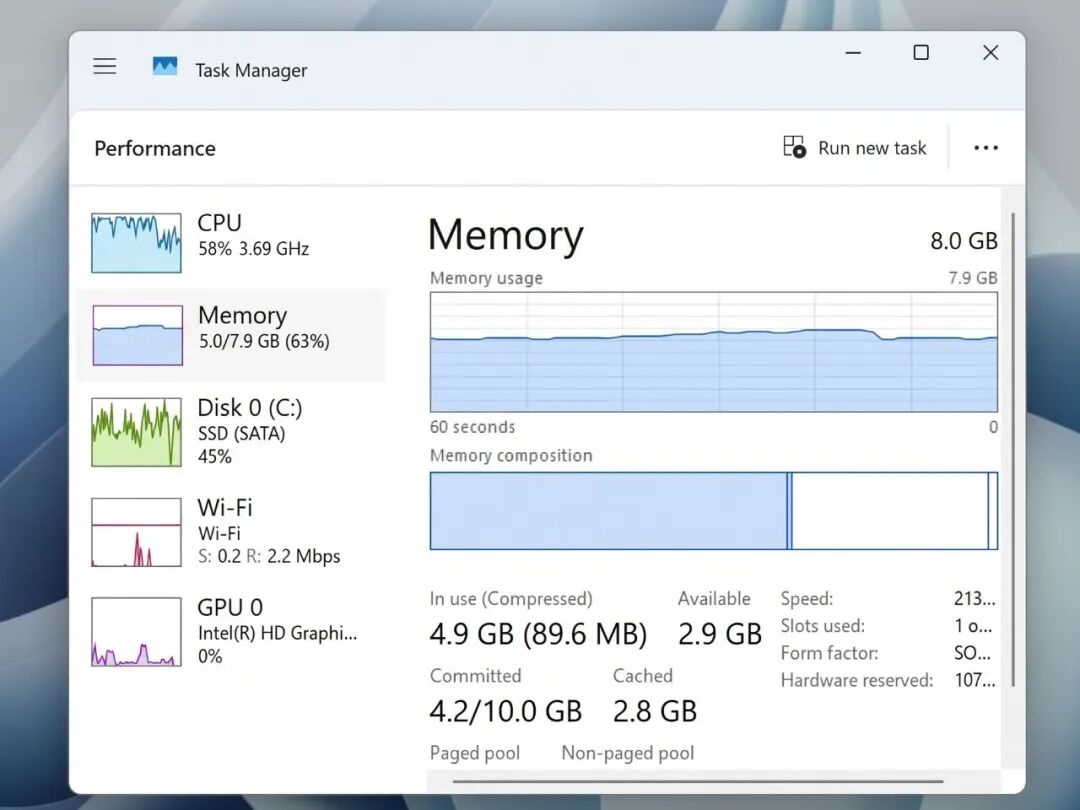Screen dimensions: 1080x810
Task: Click the large 'Memory' title
Action: pyautogui.click(x=506, y=236)
